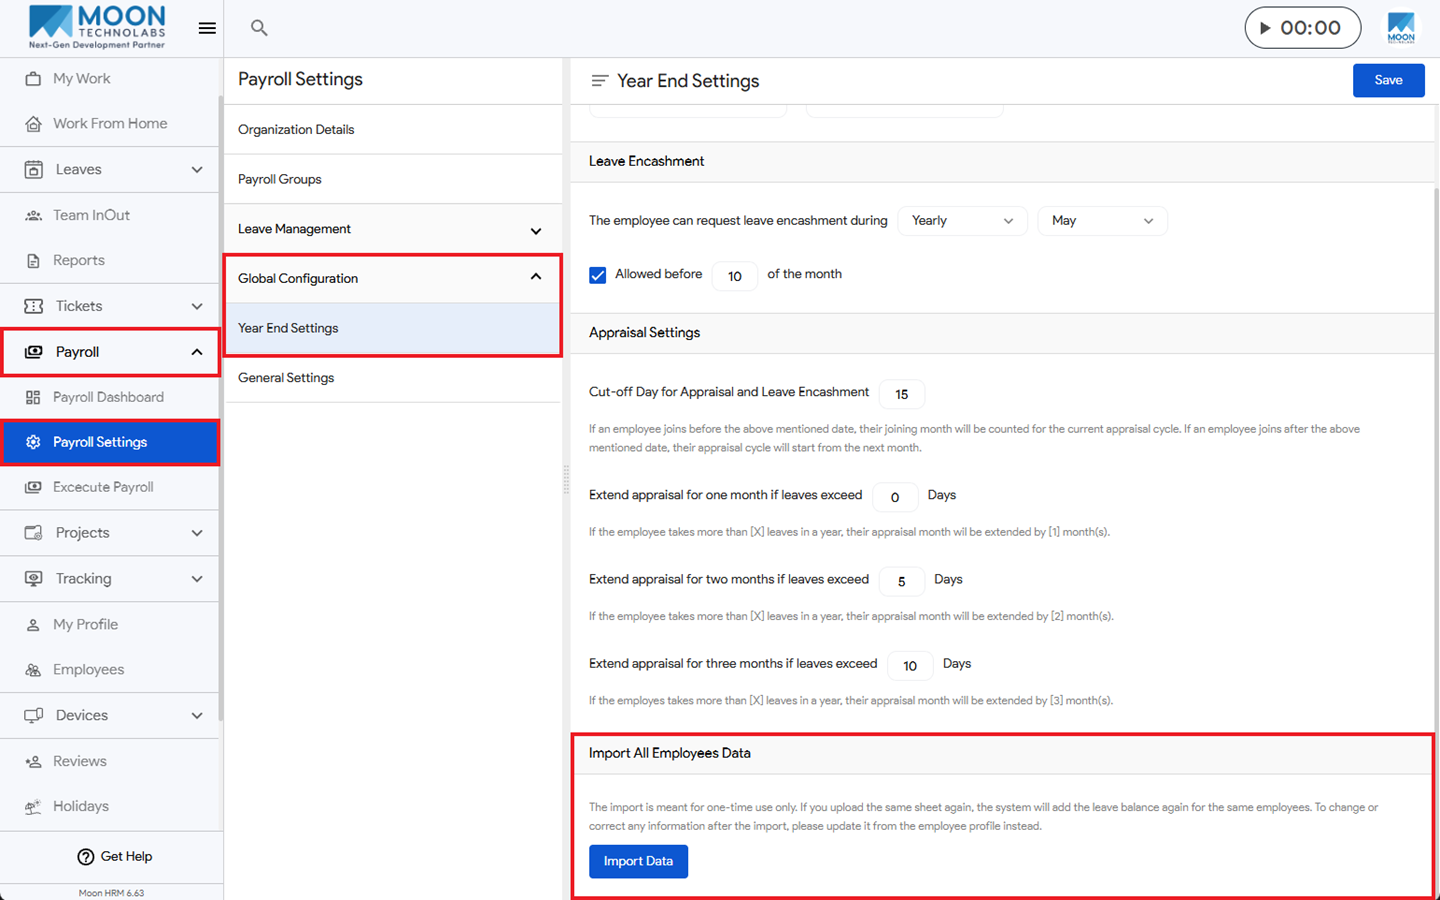The width and height of the screenshot is (1440, 900).
Task: Edit two months extension days field
Action: coord(902,581)
